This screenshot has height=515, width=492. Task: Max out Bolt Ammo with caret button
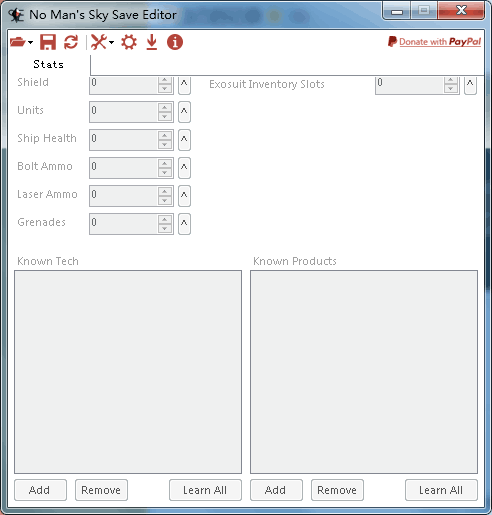(184, 168)
